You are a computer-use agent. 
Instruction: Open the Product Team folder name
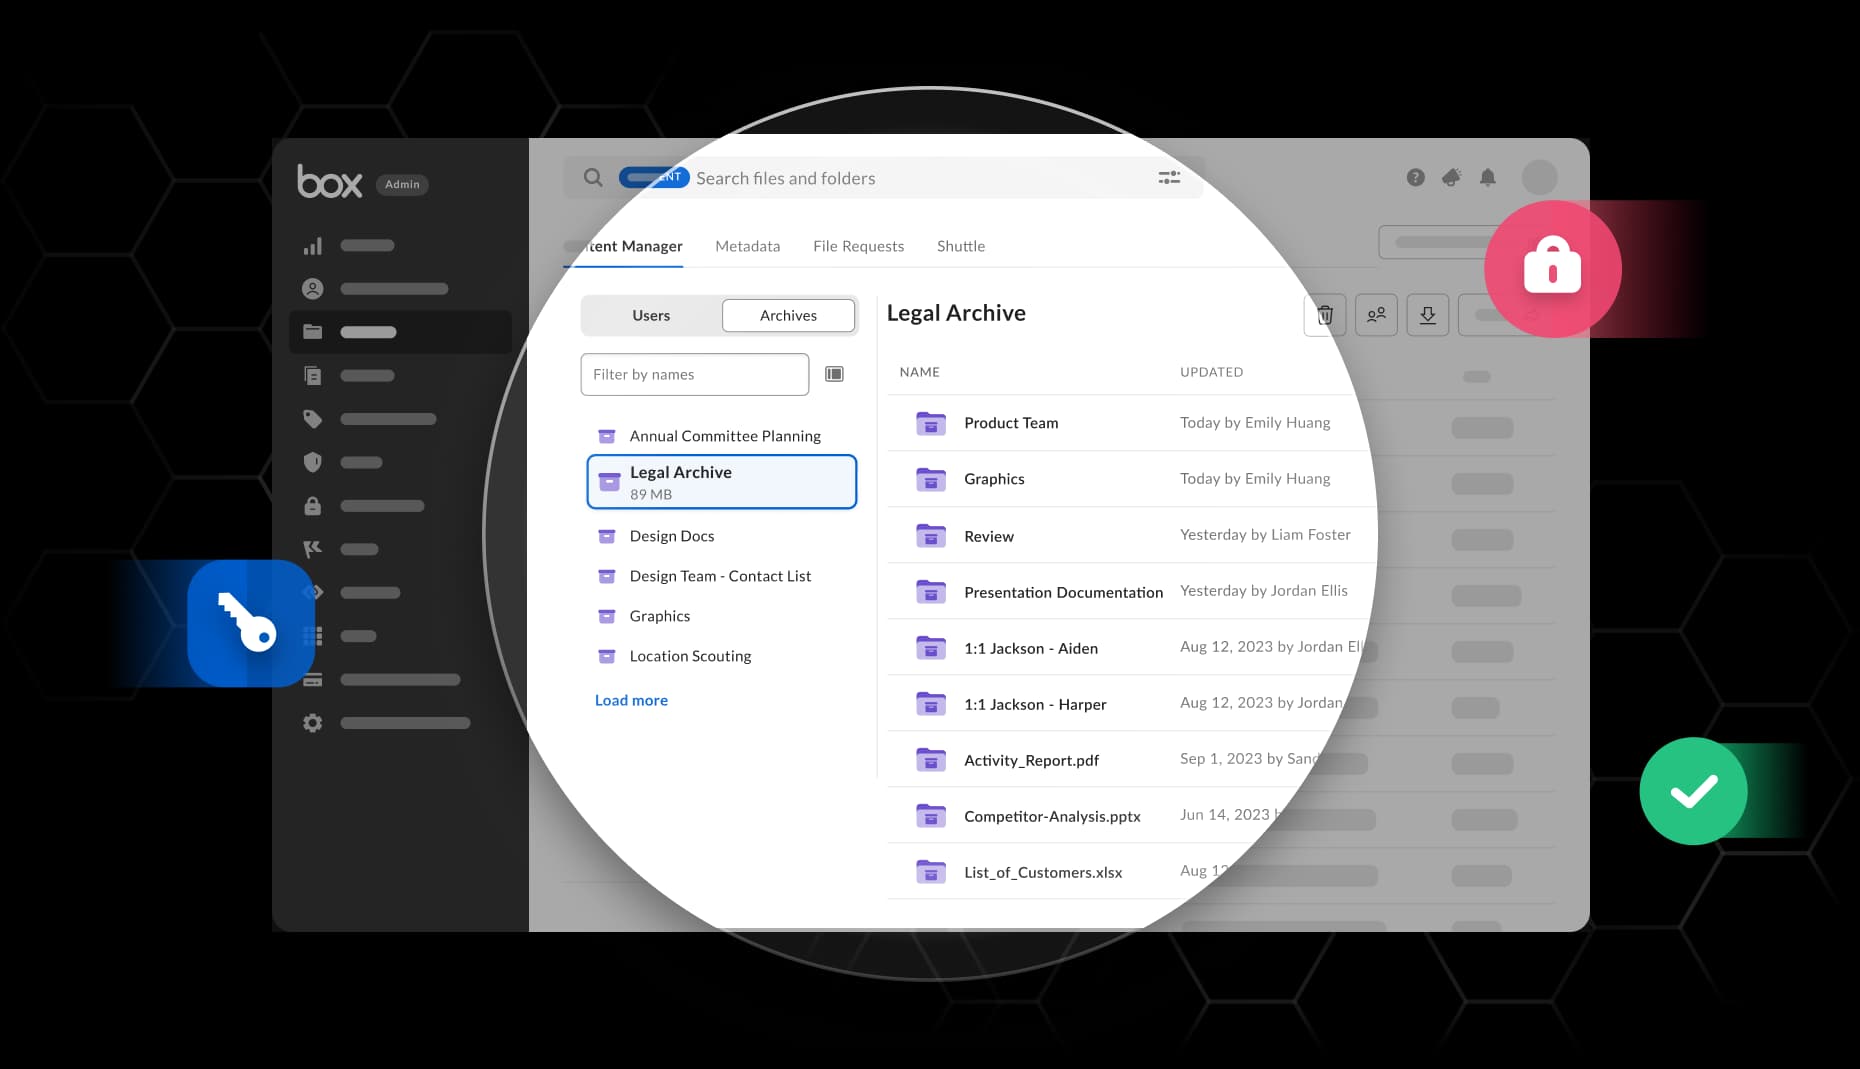pyautogui.click(x=1011, y=423)
